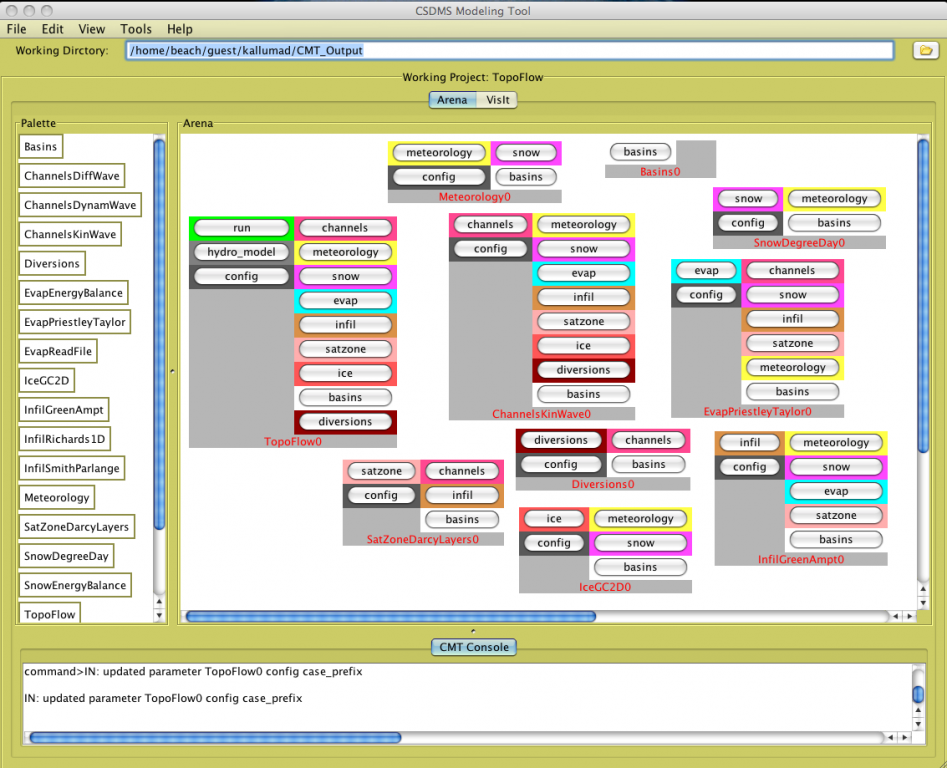Click the basins port on Basins0
Image resolution: width=947 pixels, height=768 pixels.
(640, 152)
